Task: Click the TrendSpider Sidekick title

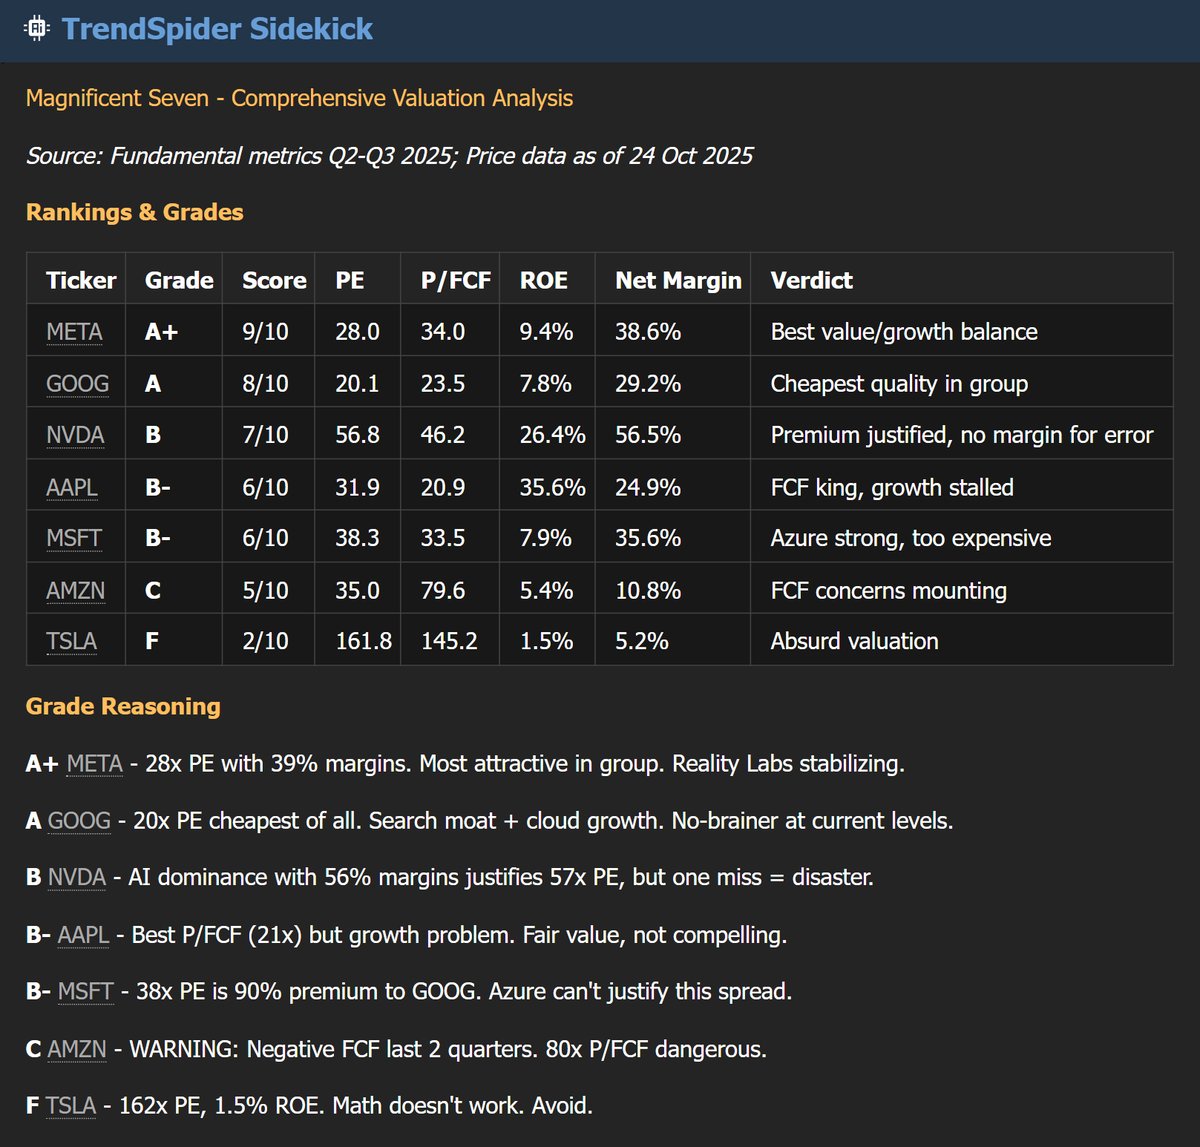Action: pos(217,29)
